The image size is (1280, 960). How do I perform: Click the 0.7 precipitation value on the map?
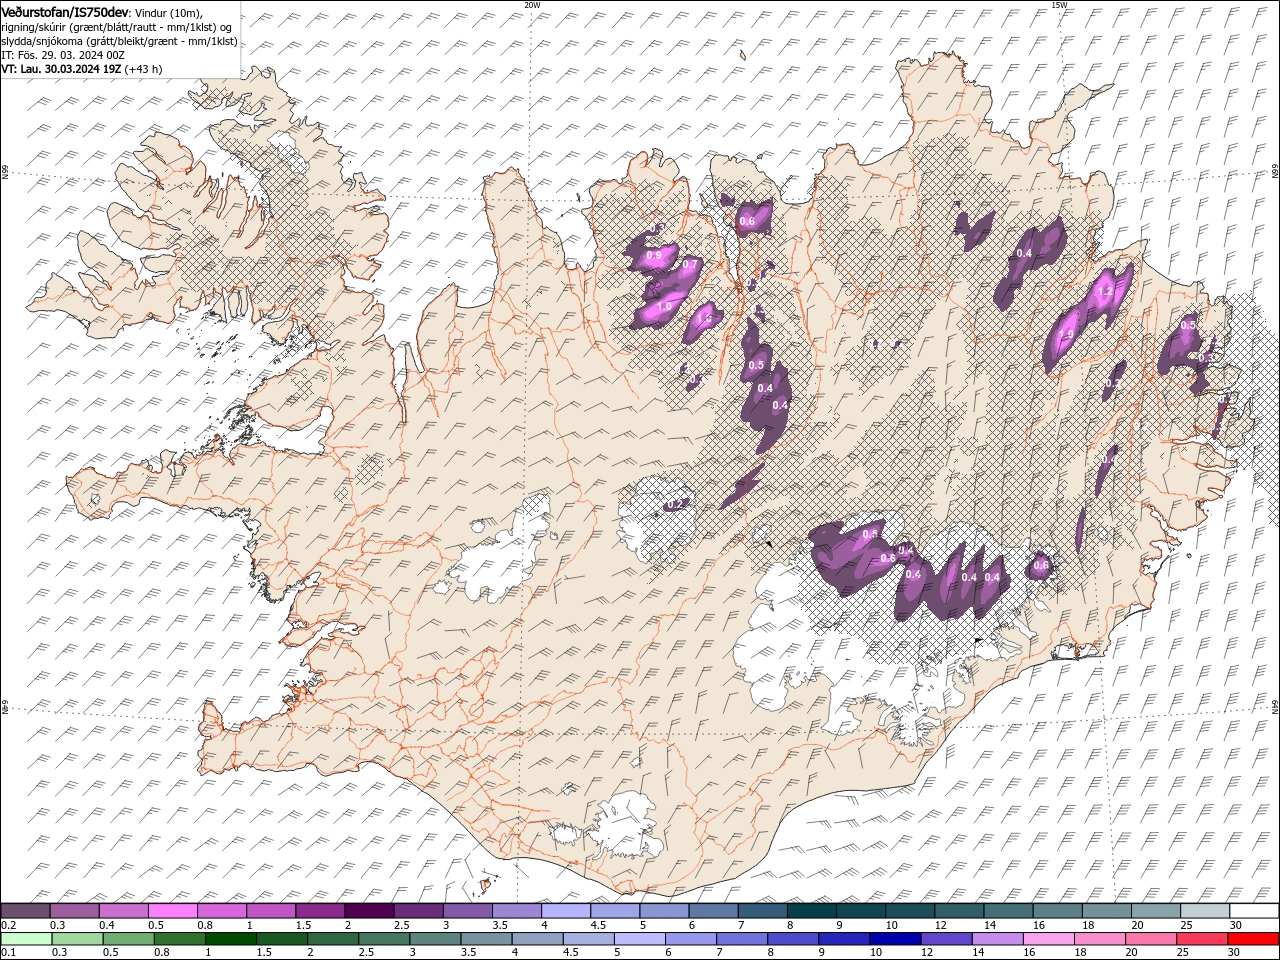(x=689, y=265)
